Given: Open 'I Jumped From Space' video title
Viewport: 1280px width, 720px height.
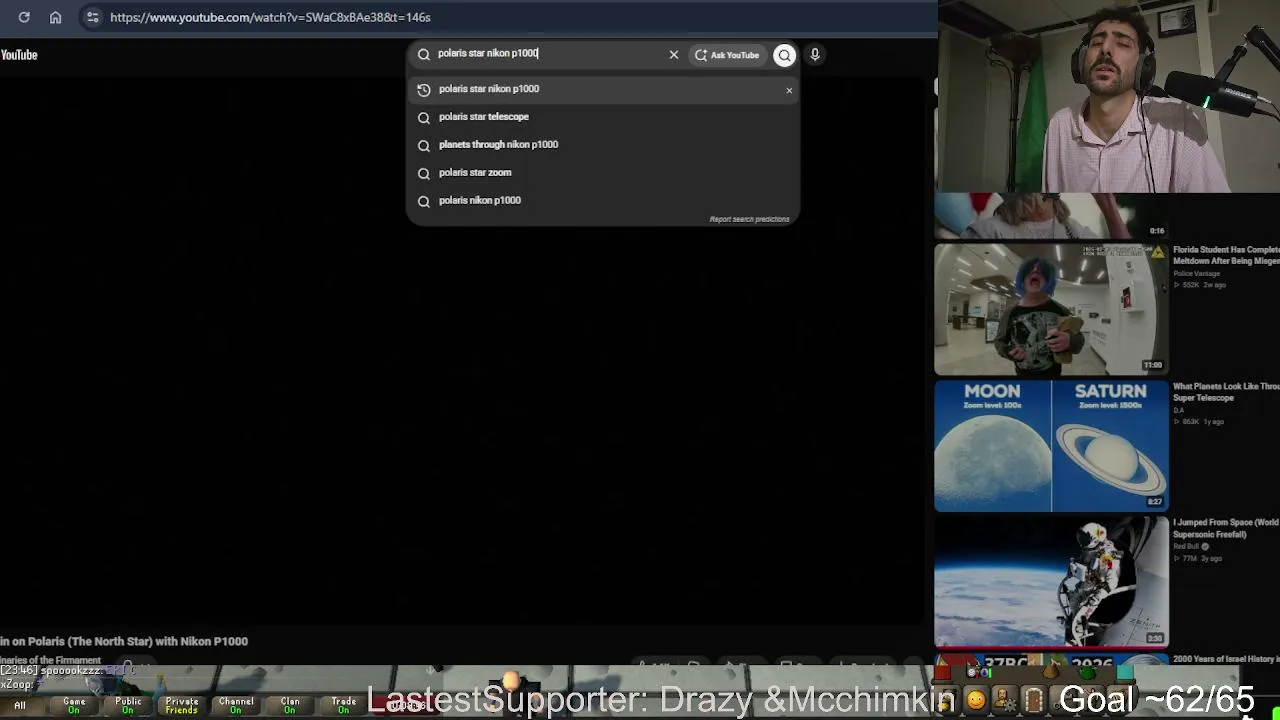Looking at the screenshot, I should [1226, 528].
